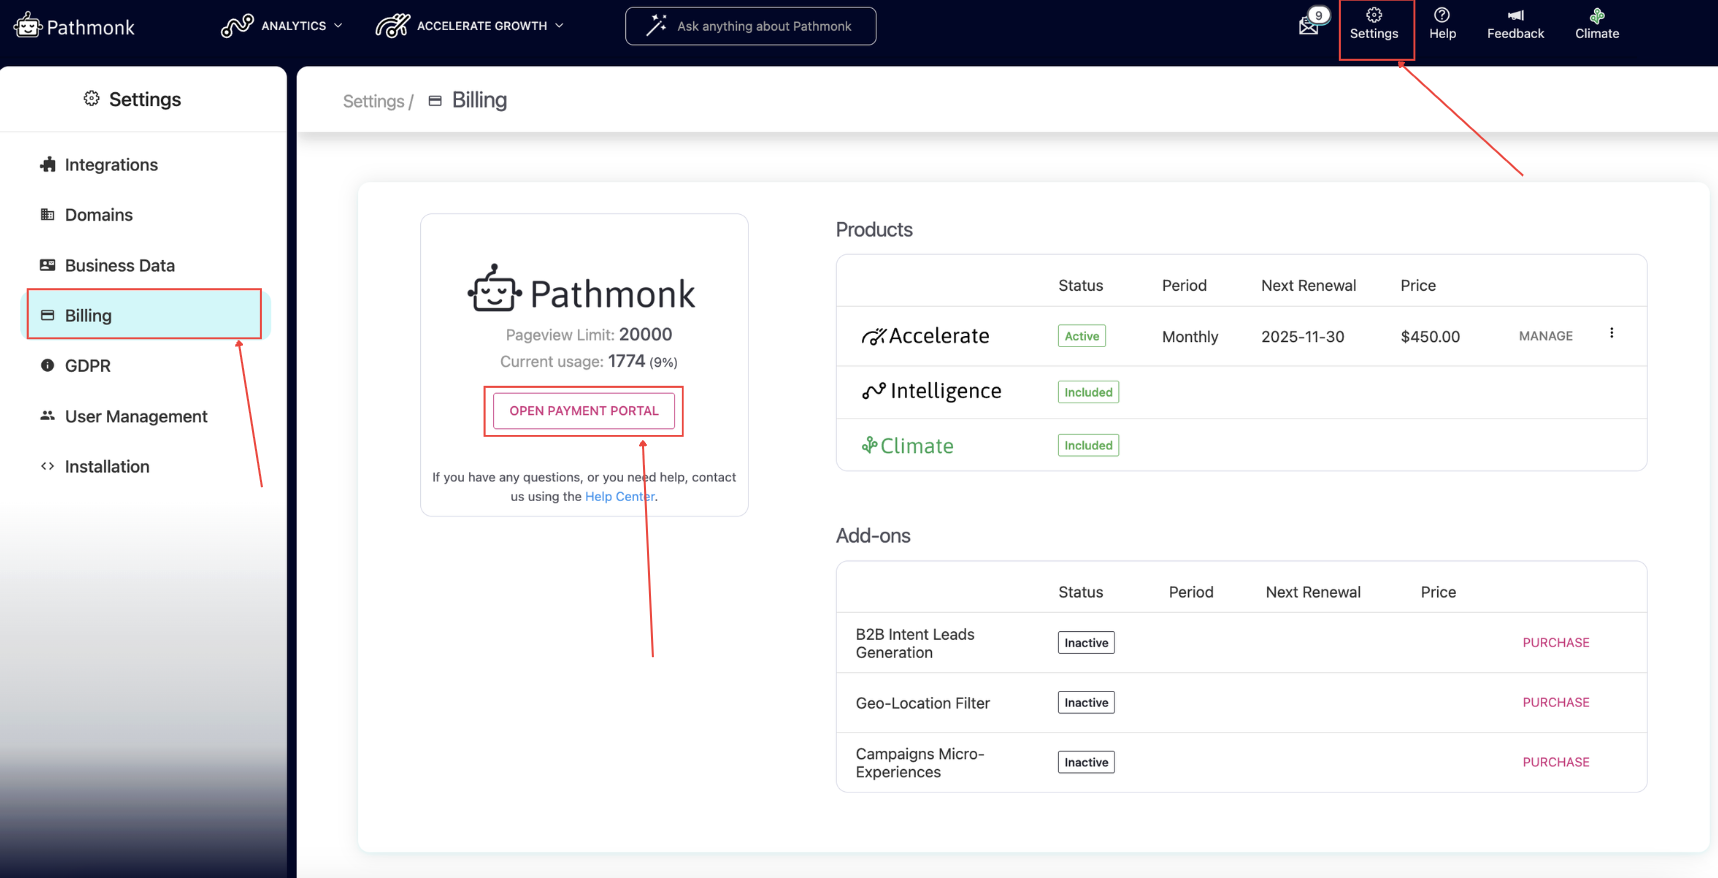The image size is (1718, 878).
Task: Click the Intelligence product name
Action: (x=931, y=391)
